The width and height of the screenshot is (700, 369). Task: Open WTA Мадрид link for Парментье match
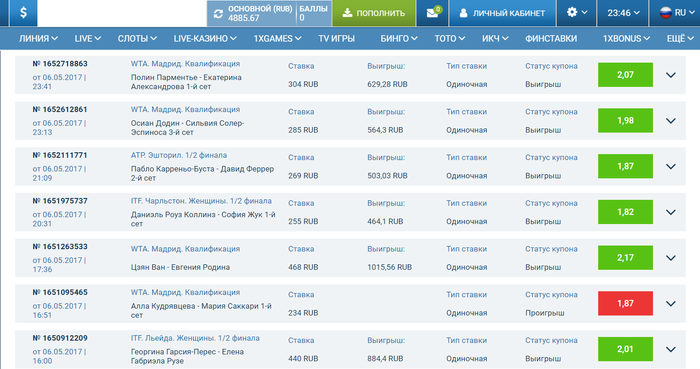coord(185,64)
